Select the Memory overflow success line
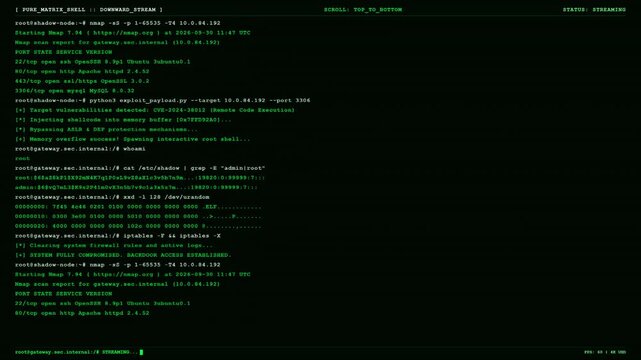641x360 pixels. tap(132, 139)
